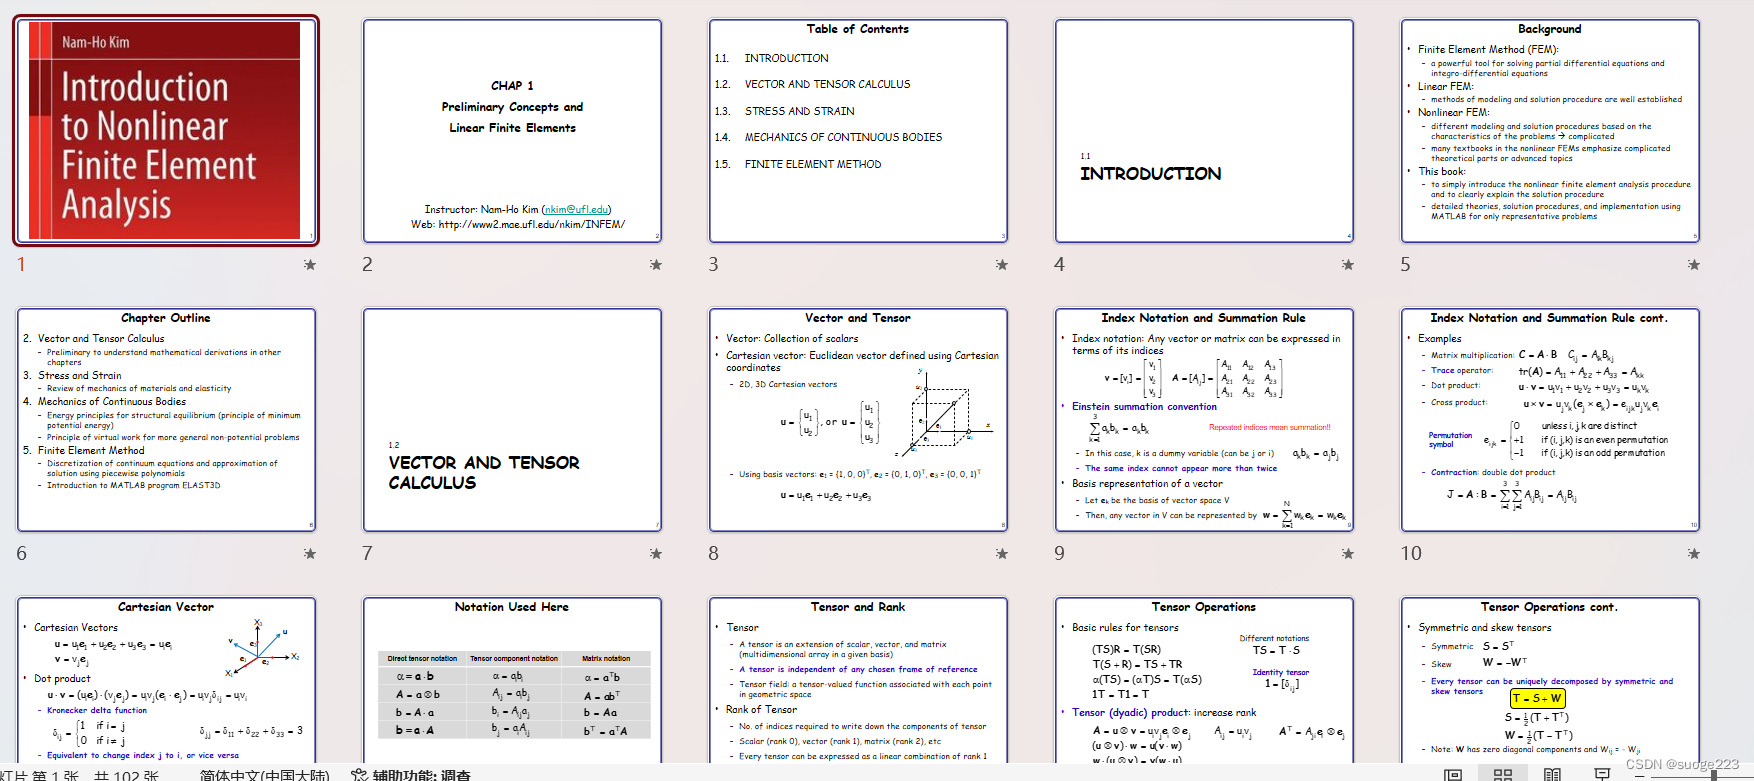1754x781 pixels.
Task: Click the 简体中文(中国大陆) language indicator
Action: (x=264, y=775)
